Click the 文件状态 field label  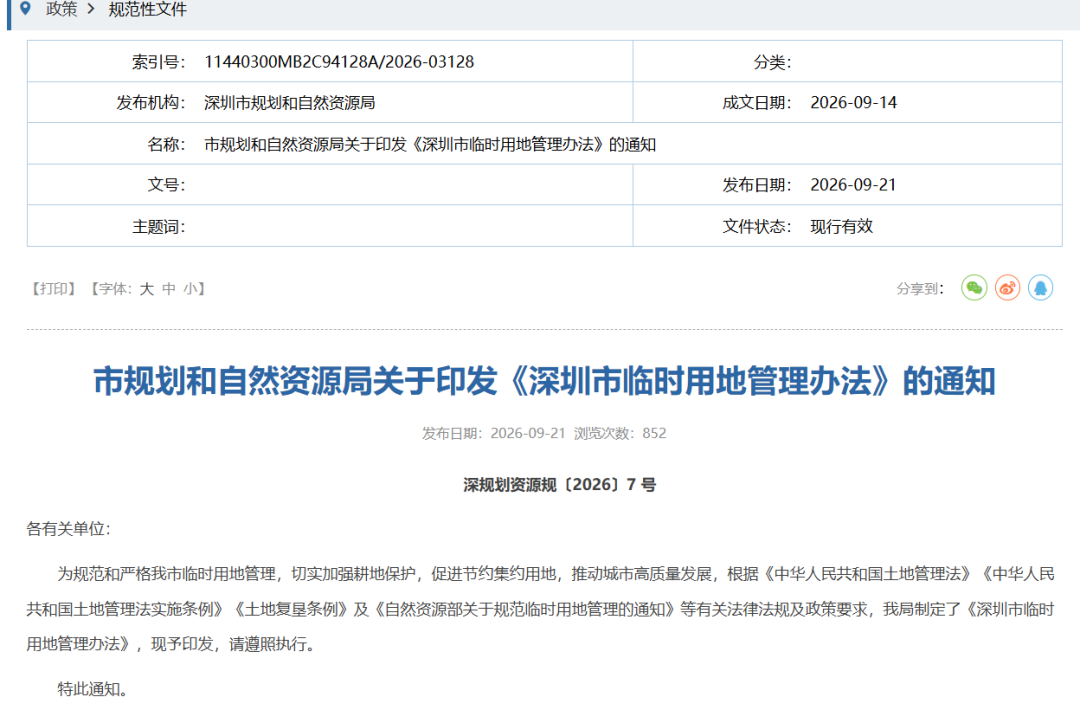coord(757,226)
